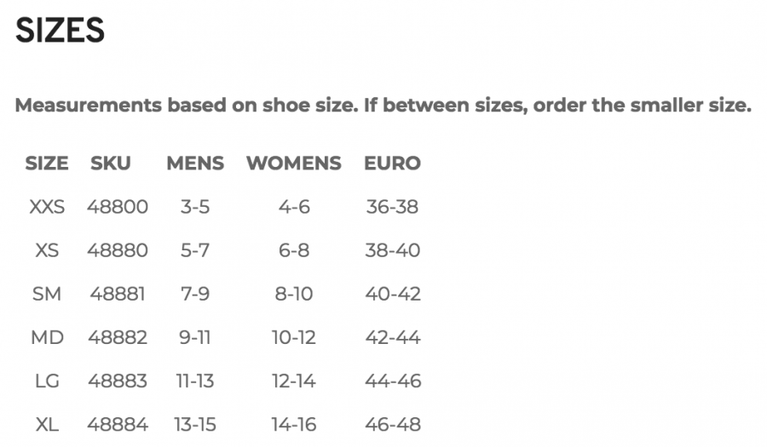This screenshot has height=447, width=767.
Task: Click mens size range 9-11
Action: click(x=195, y=338)
